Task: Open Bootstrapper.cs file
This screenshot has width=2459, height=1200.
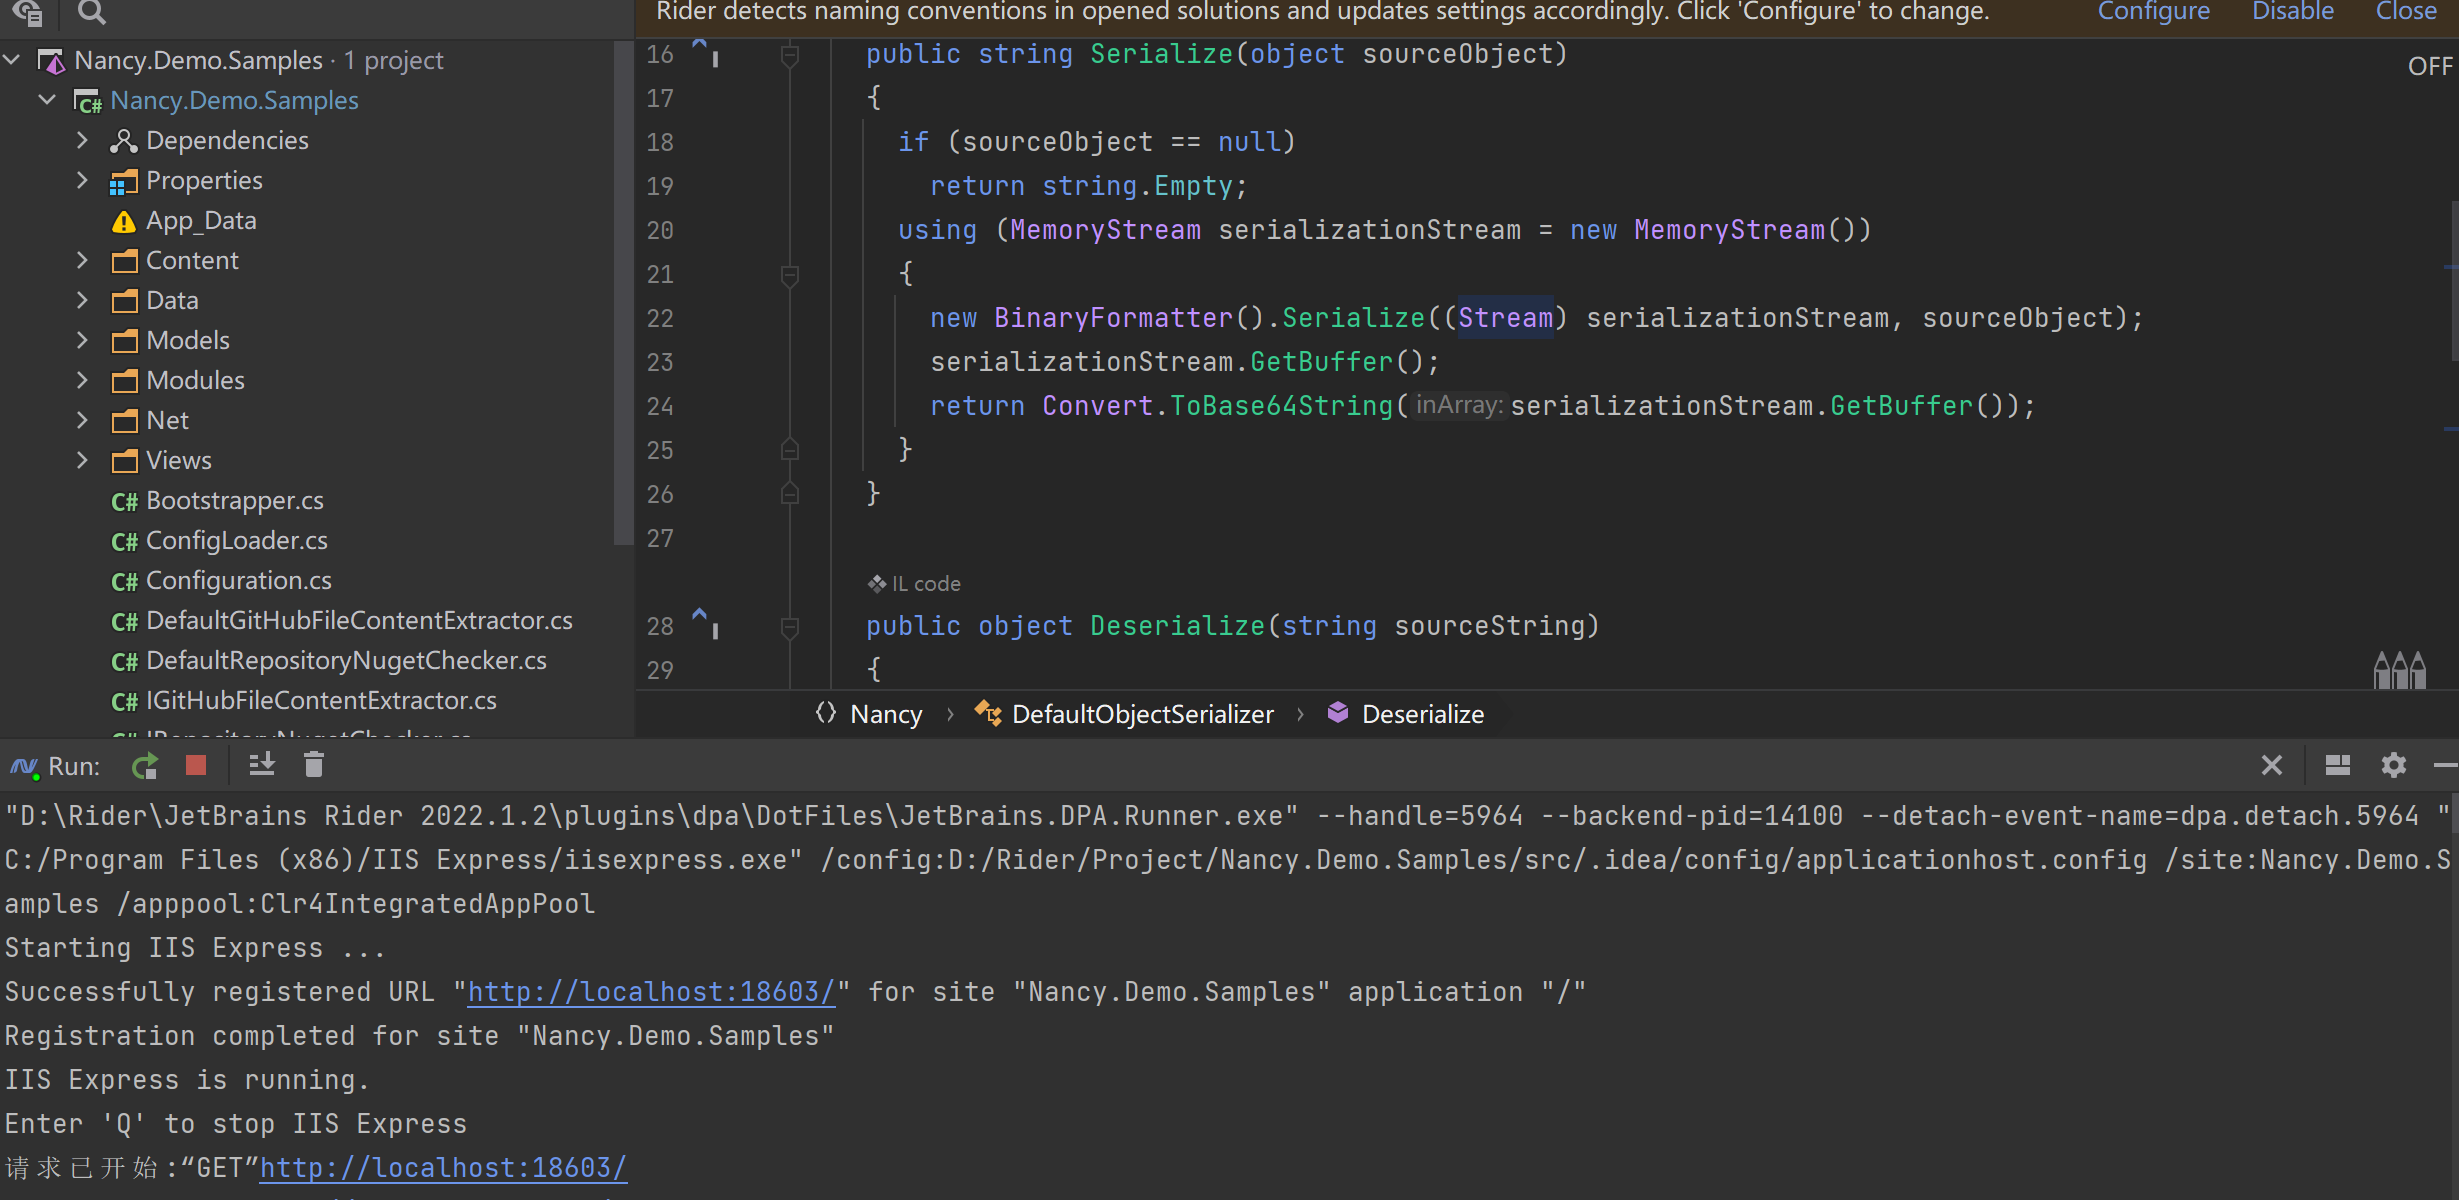Action: click(234, 500)
